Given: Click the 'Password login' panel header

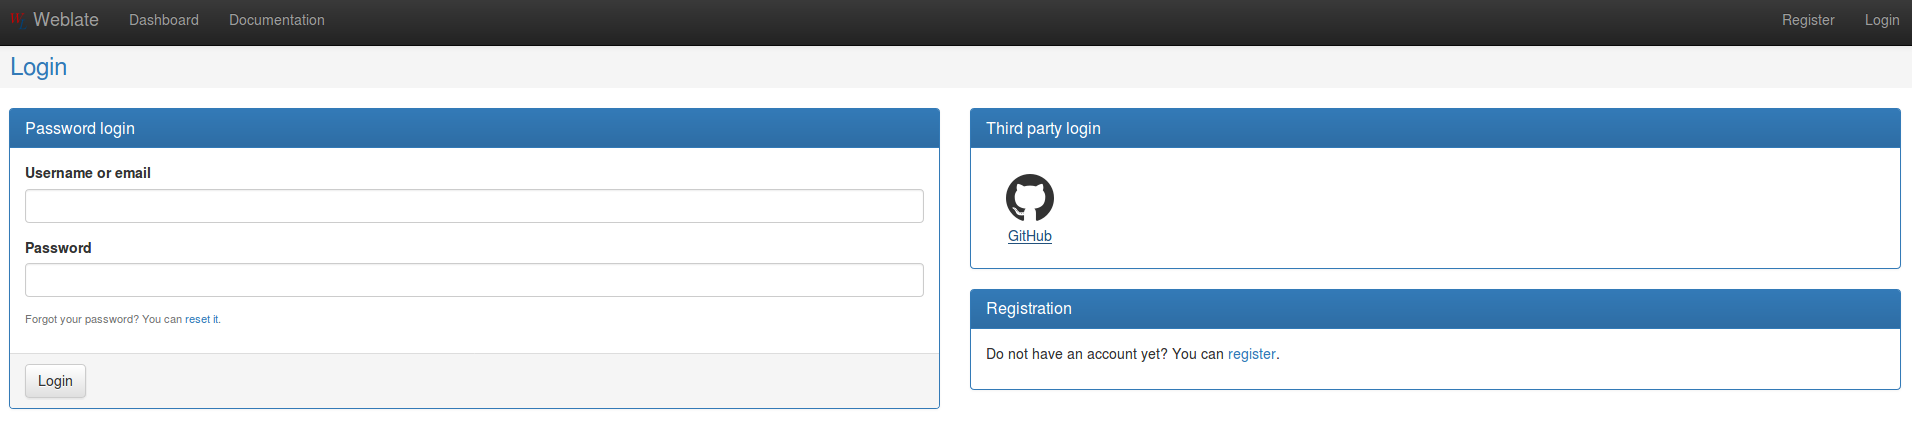Looking at the screenshot, I should click(x=474, y=128).
